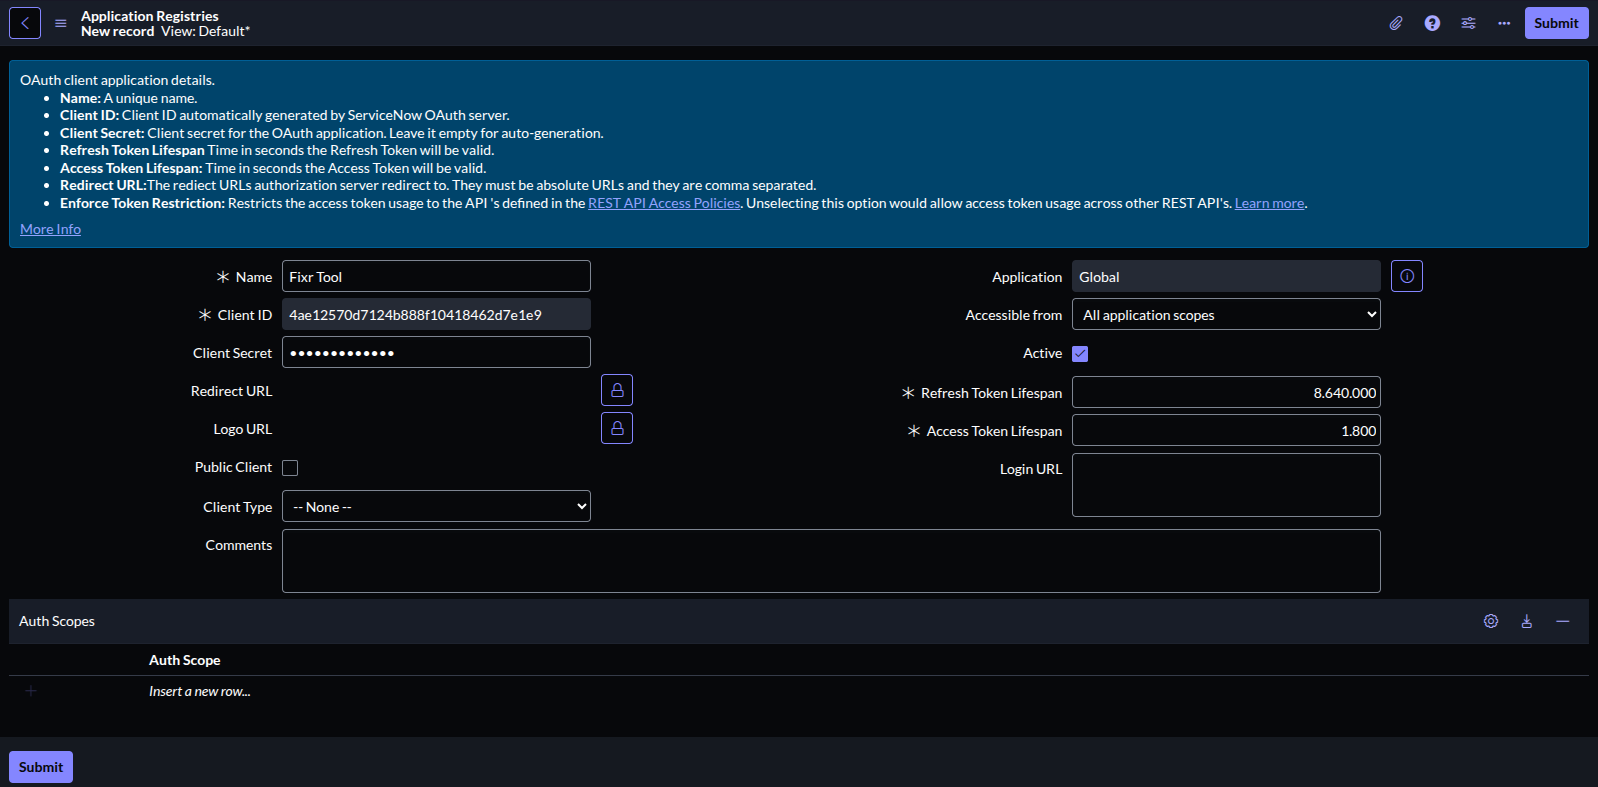Open the form context menu (hamburger icon)

point(61,23)
